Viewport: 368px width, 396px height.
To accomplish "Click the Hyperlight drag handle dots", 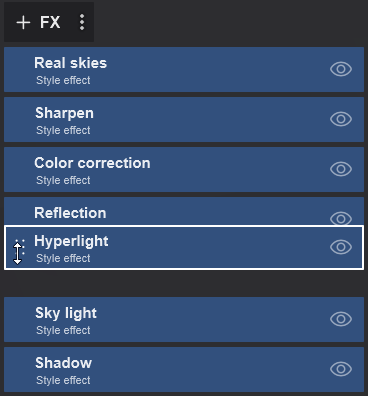I will pos(20,247).
